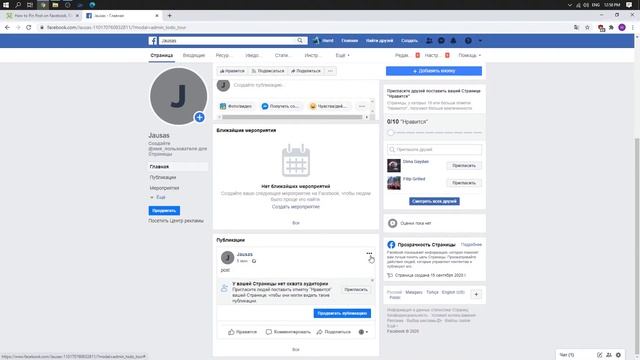640x360 pixels.
Task: Open three-dot options menu of Jausas post
Action: point(369,253)
